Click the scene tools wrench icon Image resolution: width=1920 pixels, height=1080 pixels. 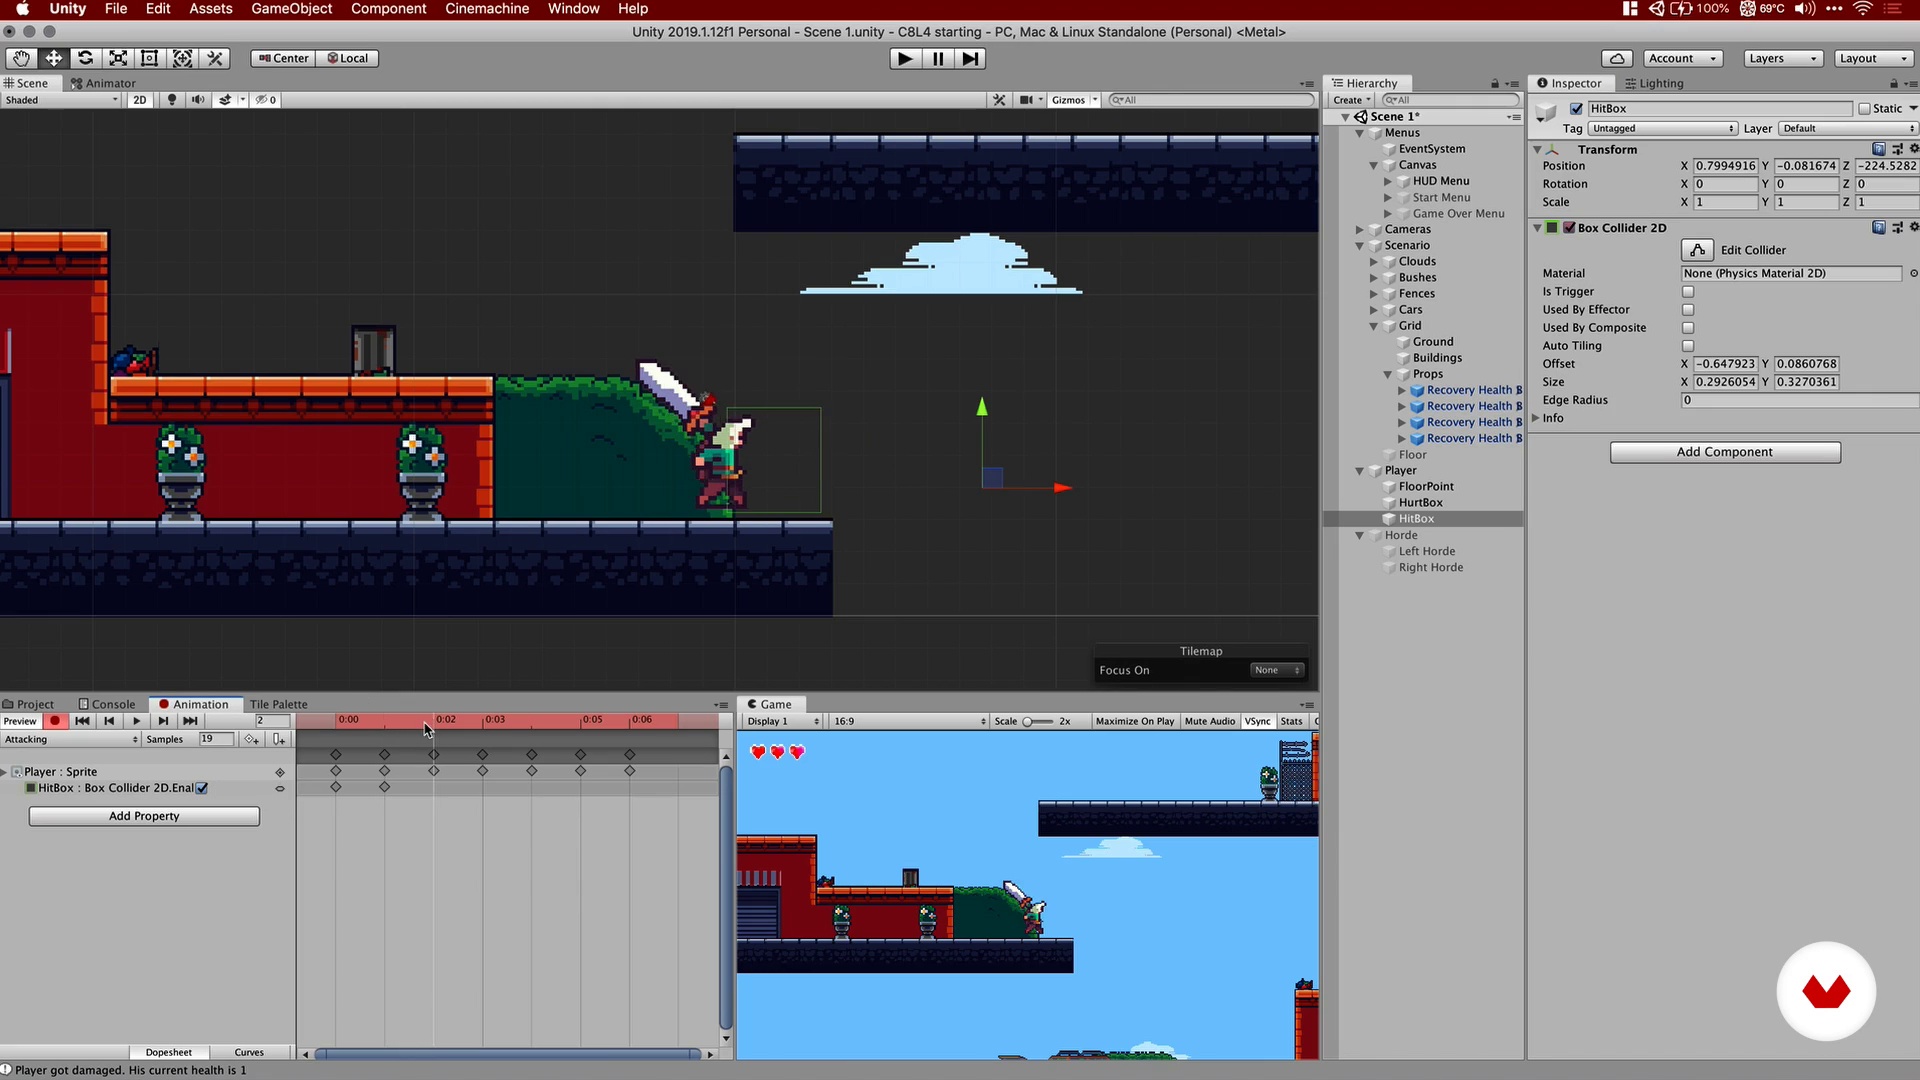tap(999, 100)
